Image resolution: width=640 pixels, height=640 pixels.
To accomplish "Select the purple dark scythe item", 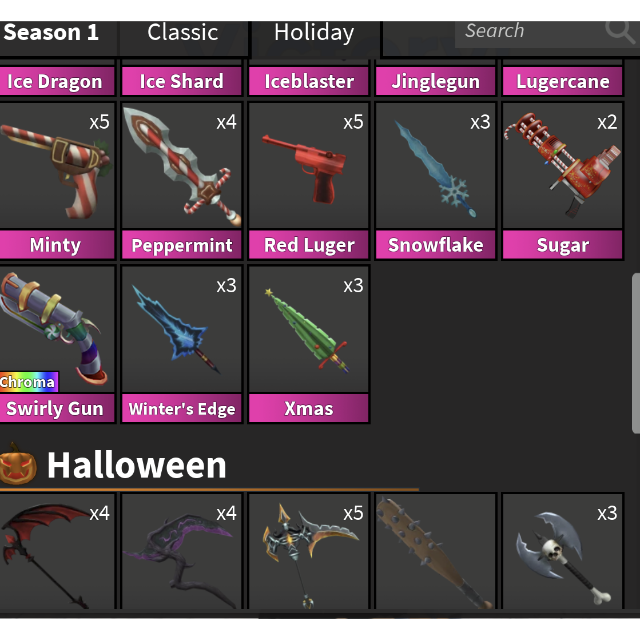I will 182,551.
